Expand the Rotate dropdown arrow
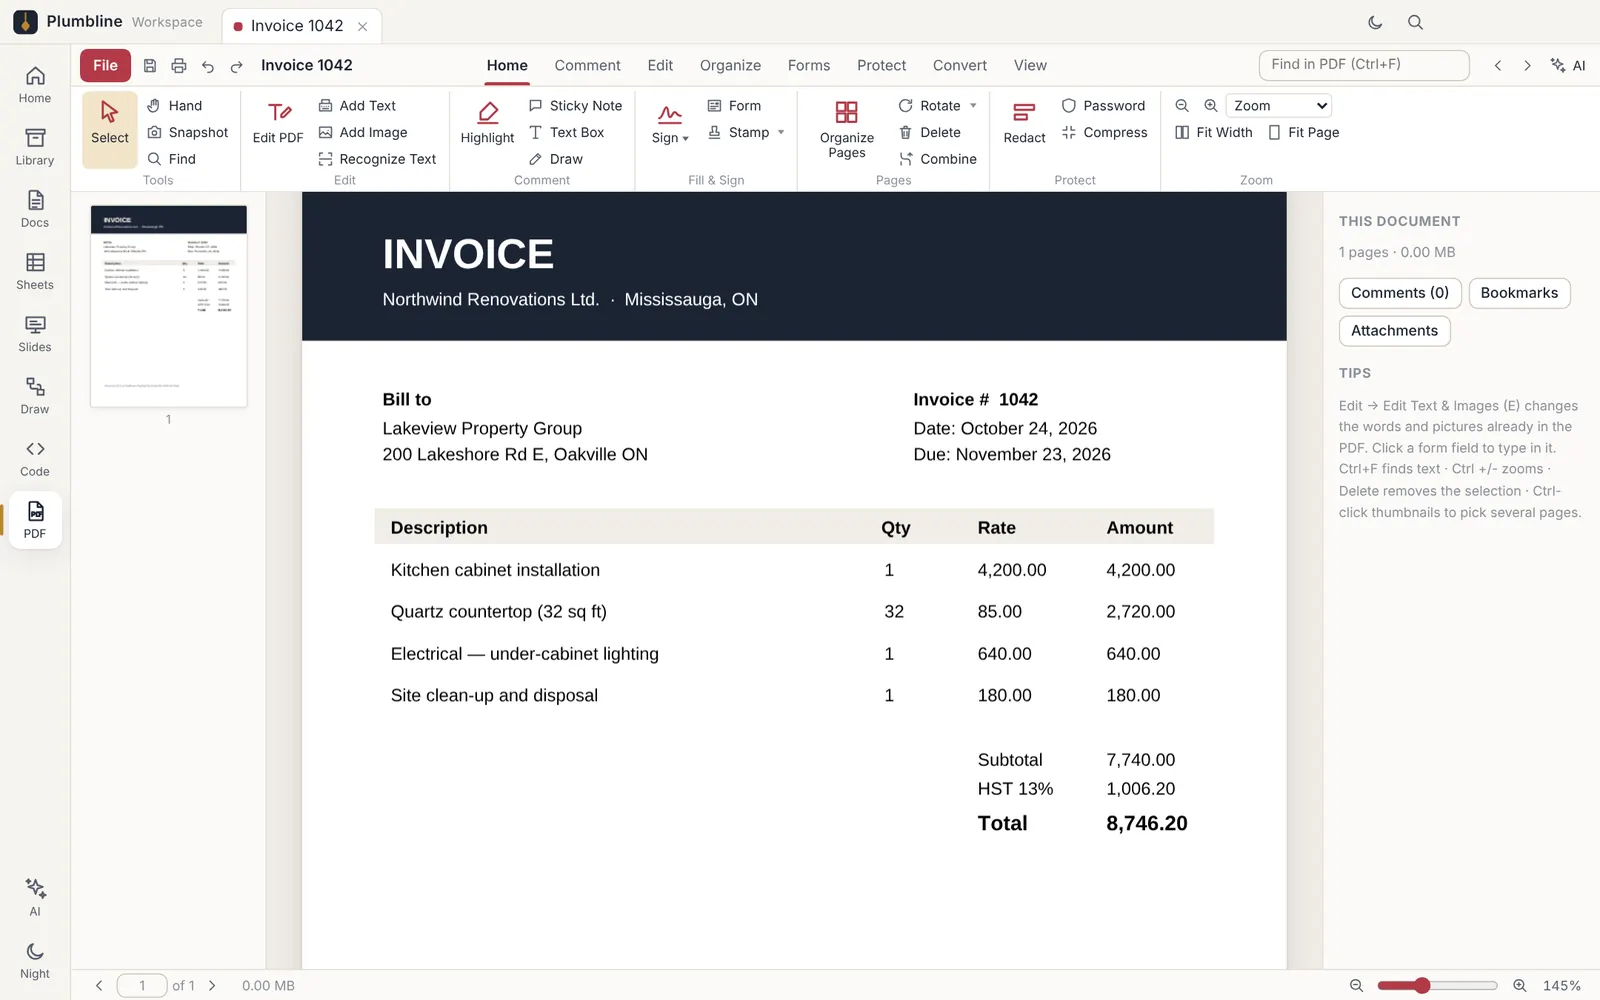The image size is (1600, 1000). point(973,105)
